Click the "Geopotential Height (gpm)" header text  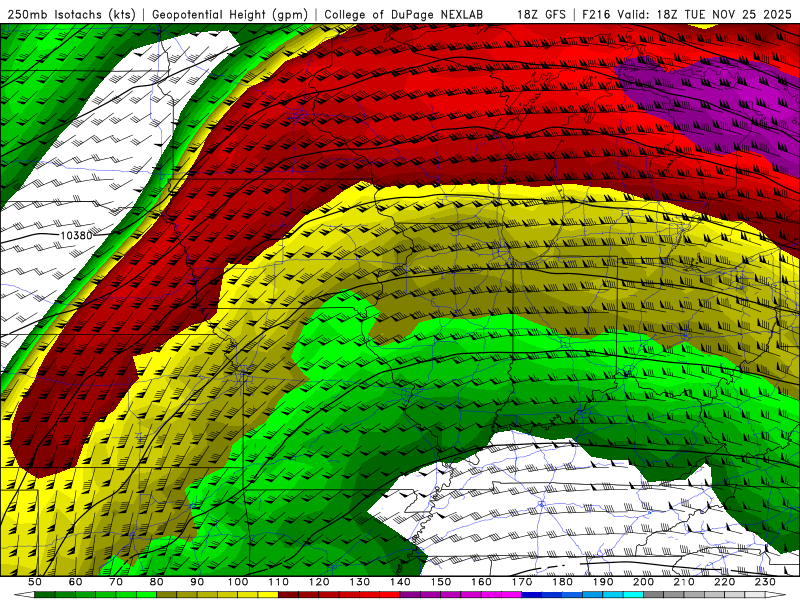point(230,15)
